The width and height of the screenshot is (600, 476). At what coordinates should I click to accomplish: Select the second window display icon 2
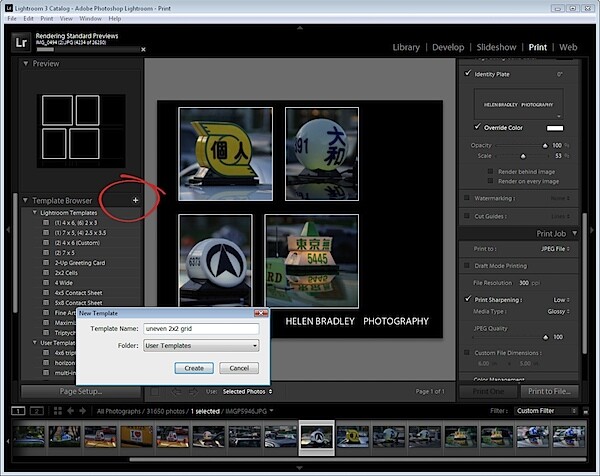pyautogui.click(x=37, y=411)
